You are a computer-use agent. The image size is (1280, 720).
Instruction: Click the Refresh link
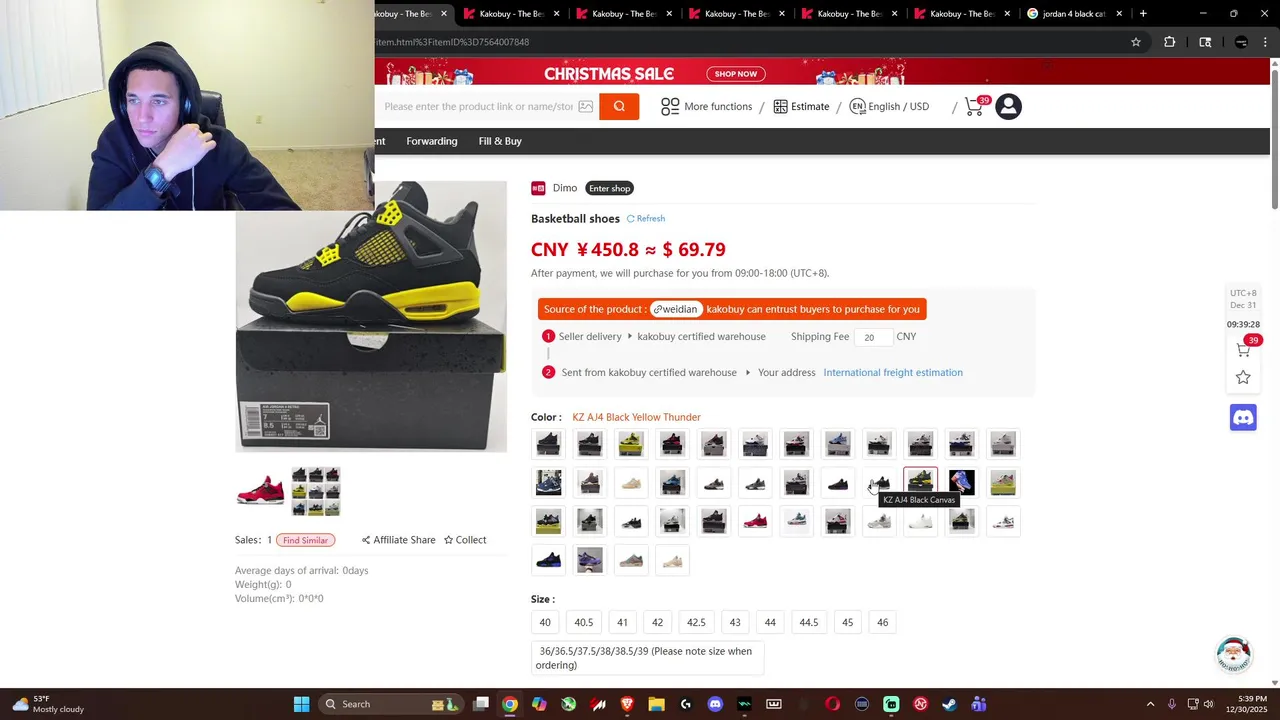650,218
